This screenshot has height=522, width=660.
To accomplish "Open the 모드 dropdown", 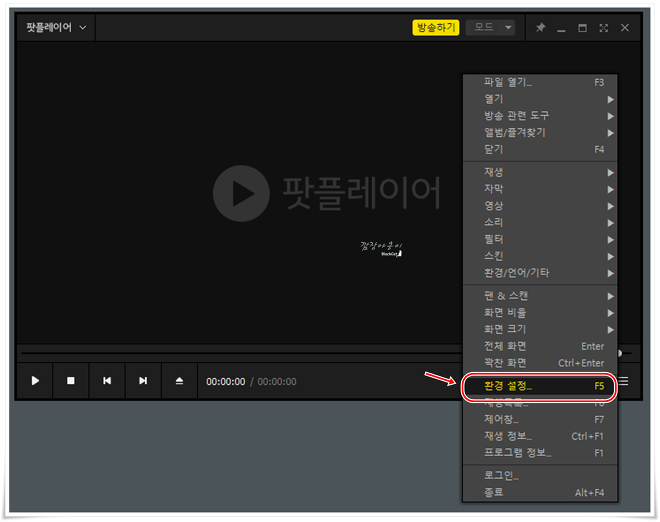I will coord(490,28).
